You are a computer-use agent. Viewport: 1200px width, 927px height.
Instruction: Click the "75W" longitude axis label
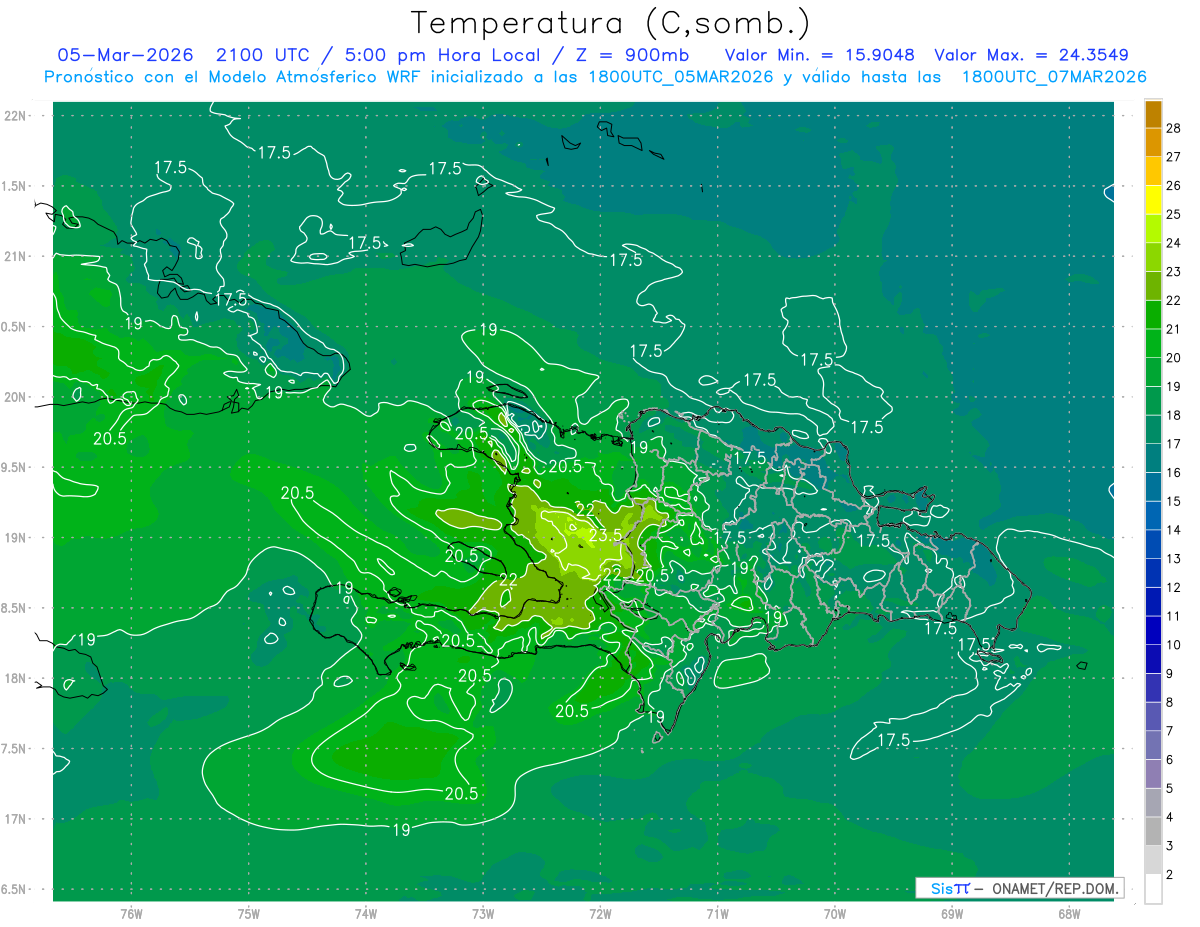pyautogui.click(x=248, y=913)
